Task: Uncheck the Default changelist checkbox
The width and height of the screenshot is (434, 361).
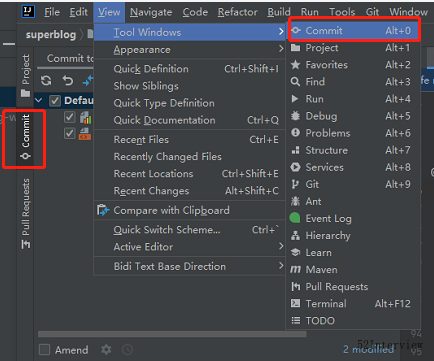Action: coord(55,100)
